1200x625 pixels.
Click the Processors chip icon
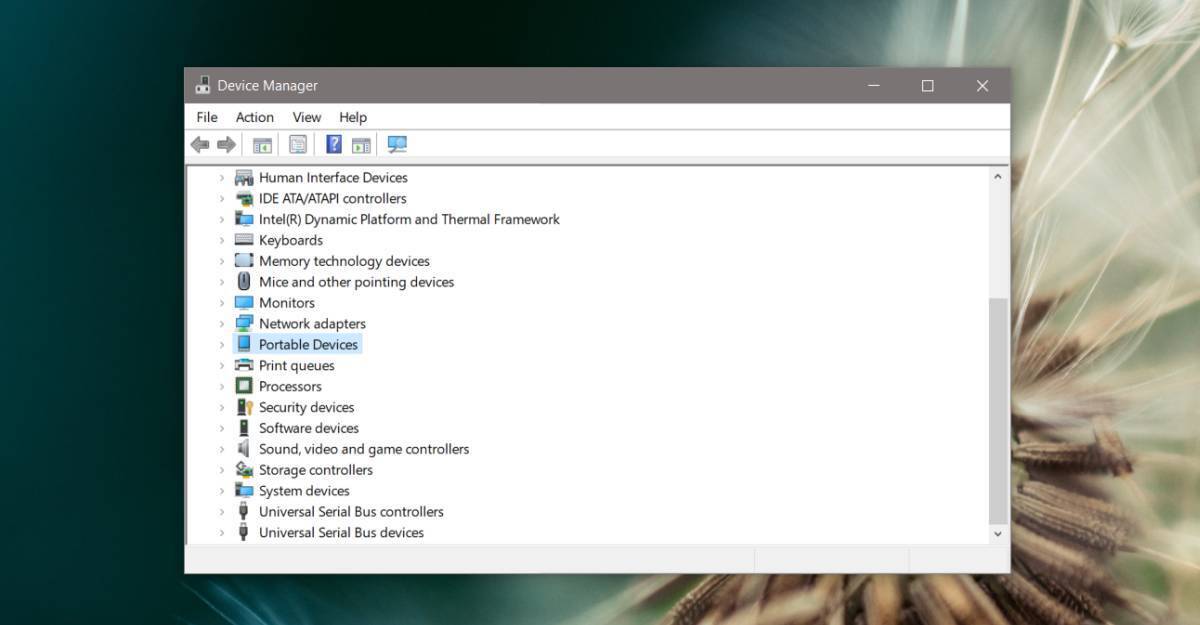click(244, 386)
